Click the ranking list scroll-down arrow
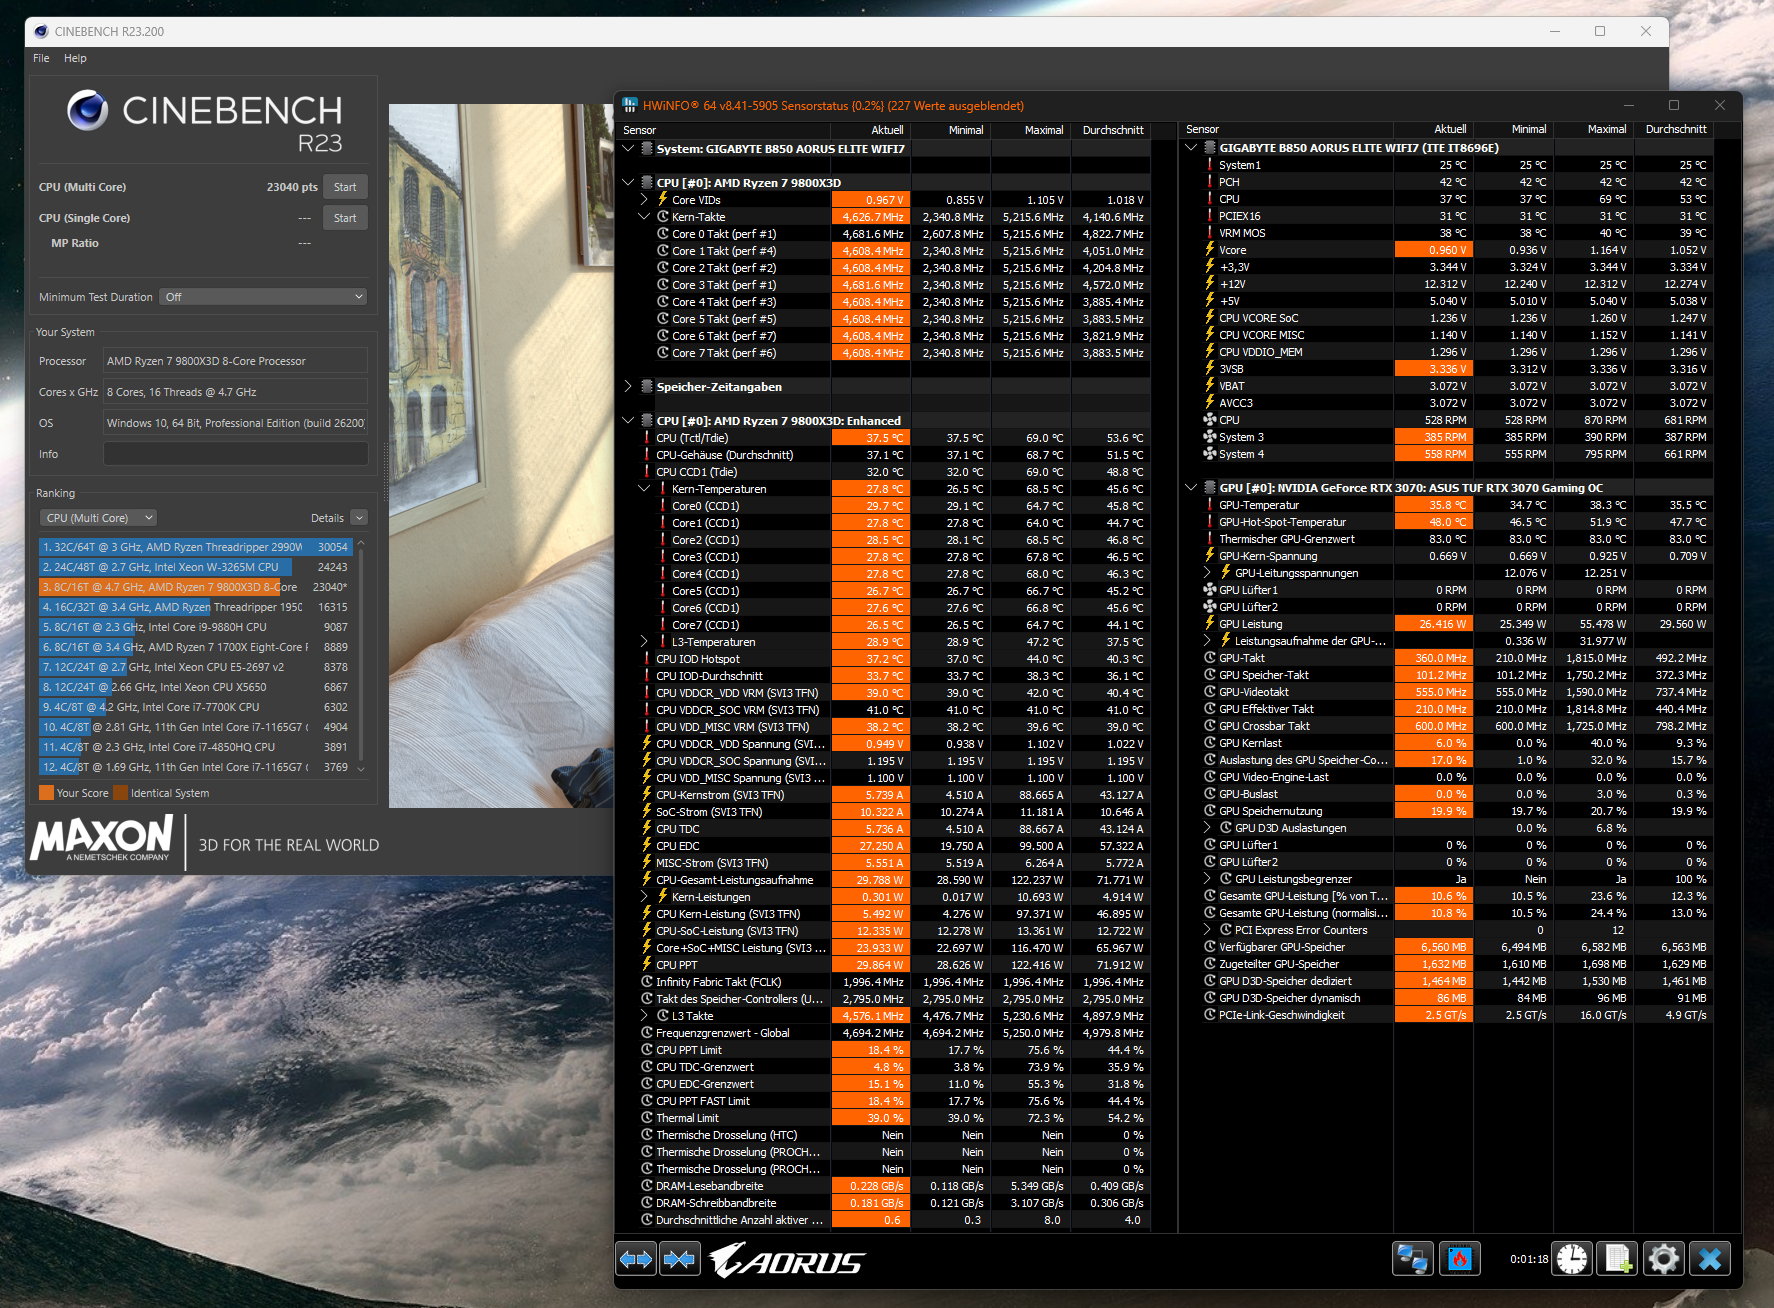The width and height of the screenshot is (1774, 1308). (x=361, y=768)
